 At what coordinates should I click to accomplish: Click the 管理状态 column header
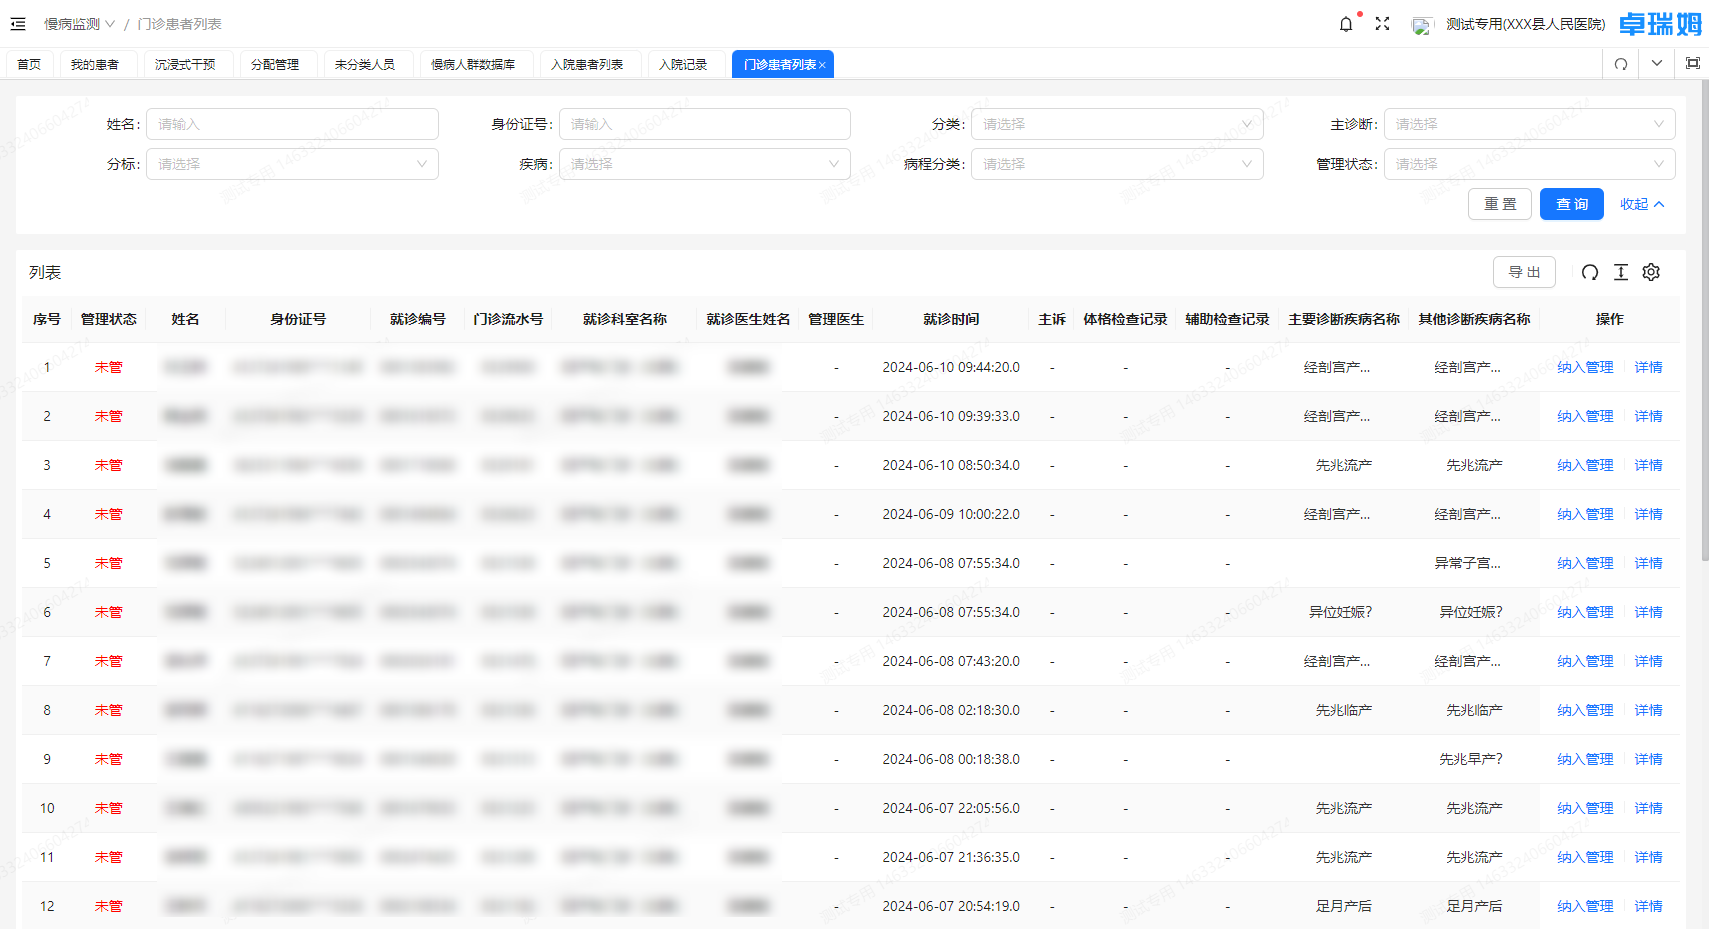109,319
